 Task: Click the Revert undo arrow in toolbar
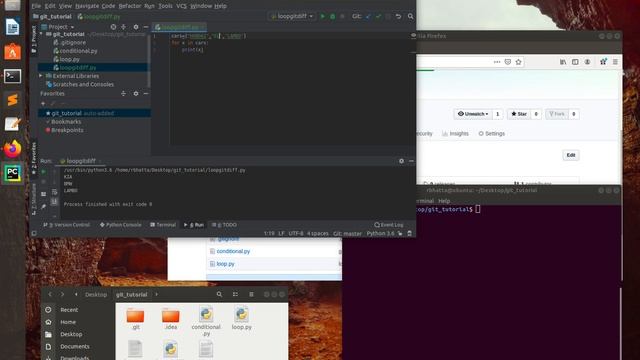coord(398,16)
